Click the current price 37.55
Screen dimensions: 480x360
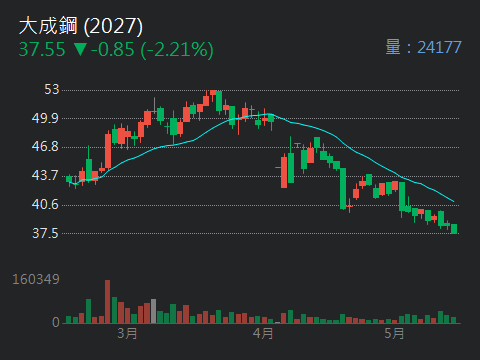[x=42, y=49]
